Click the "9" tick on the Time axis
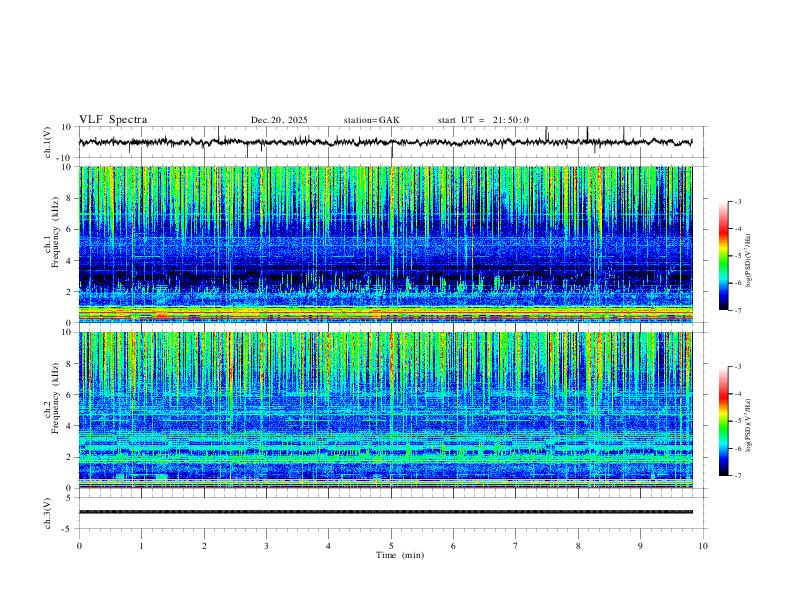792x612 pixels. [640, 546]
